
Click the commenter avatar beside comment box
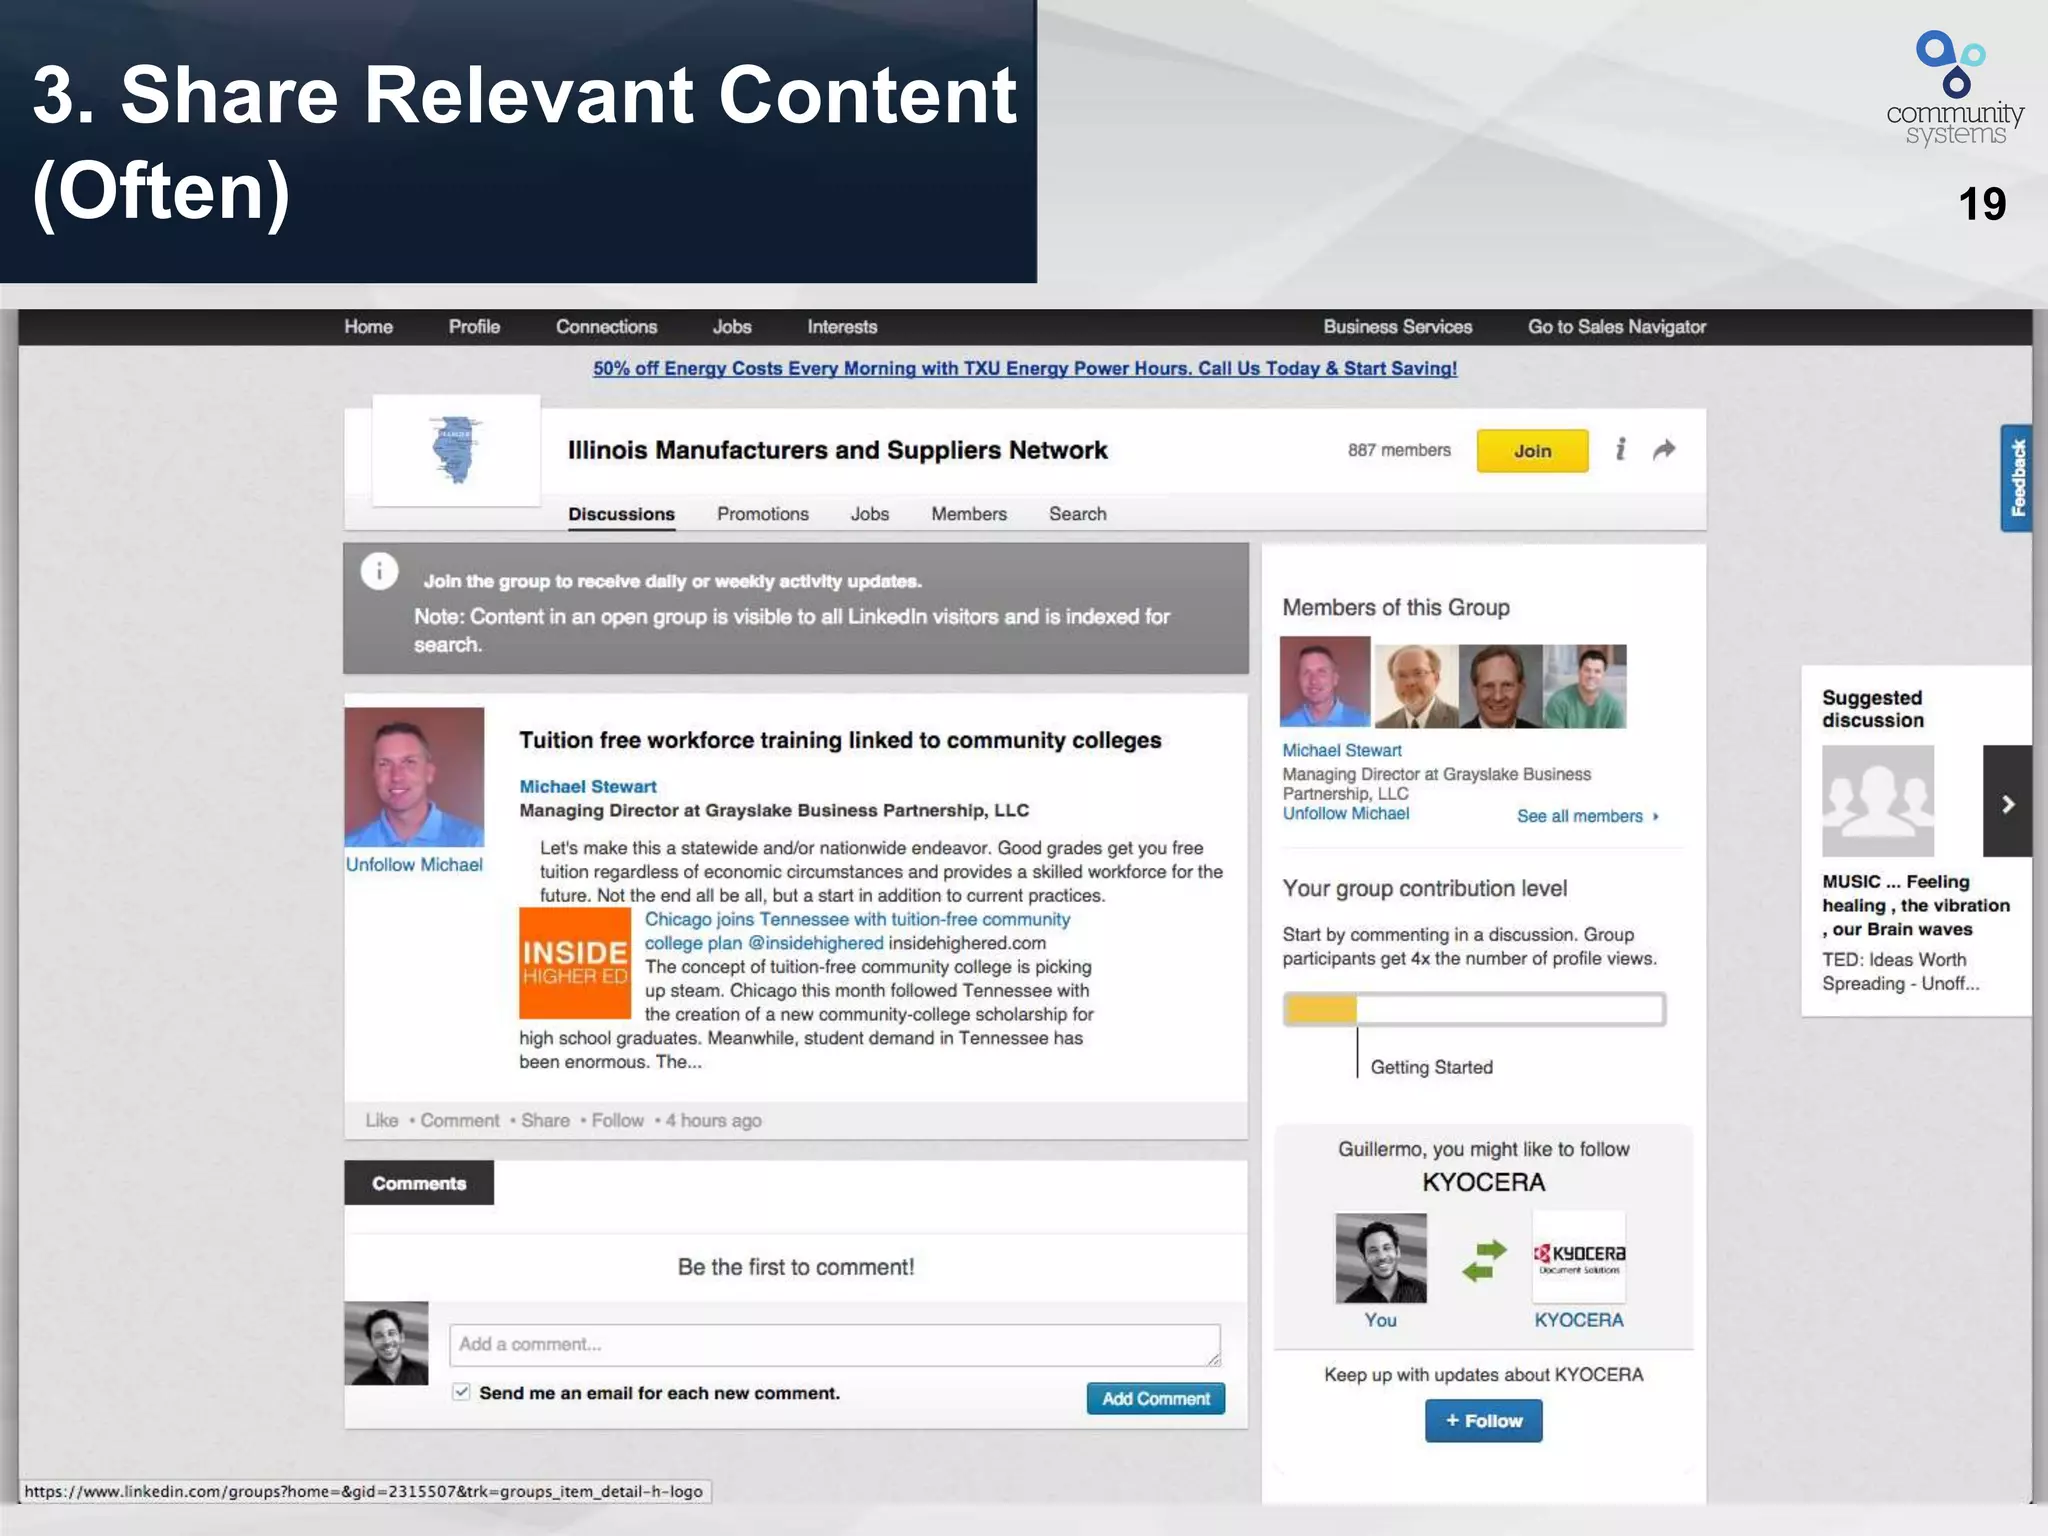[386, 1343]
